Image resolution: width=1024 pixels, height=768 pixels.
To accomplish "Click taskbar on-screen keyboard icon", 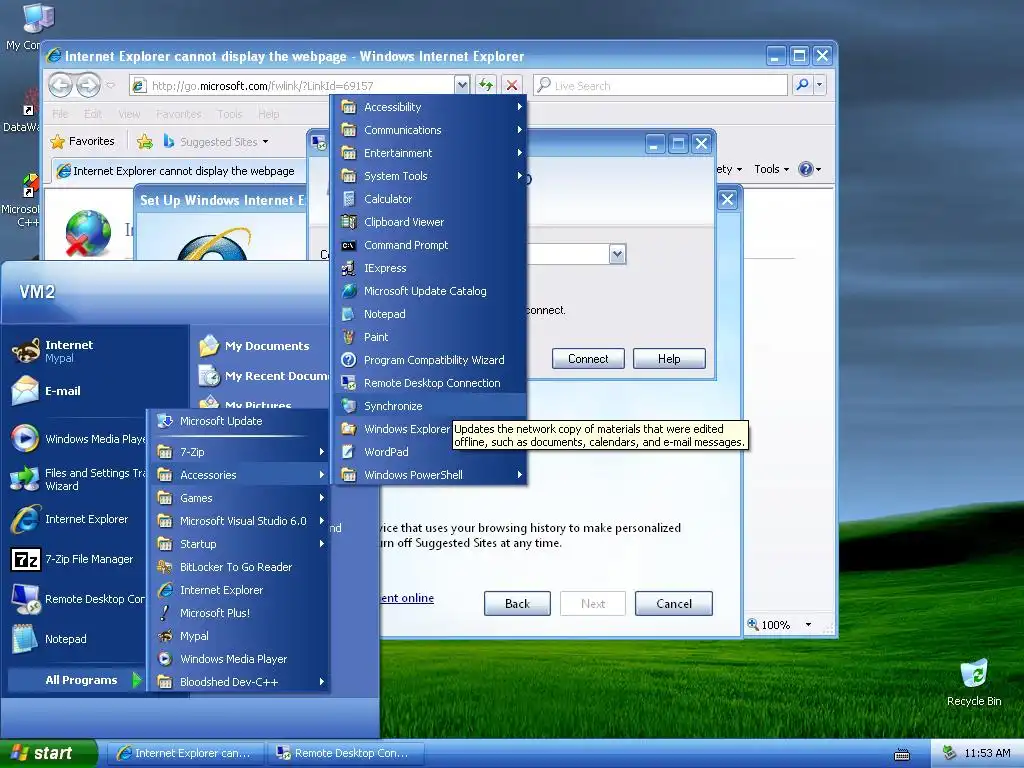I will click(902, 754).
